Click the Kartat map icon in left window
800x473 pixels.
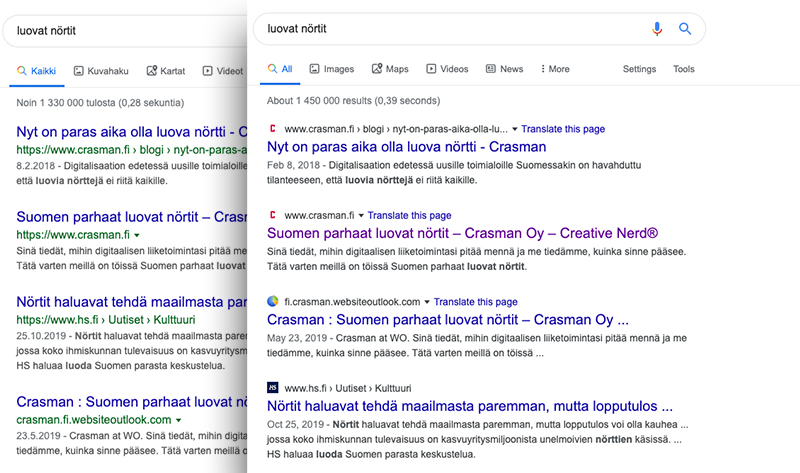[x=152, y=70]
